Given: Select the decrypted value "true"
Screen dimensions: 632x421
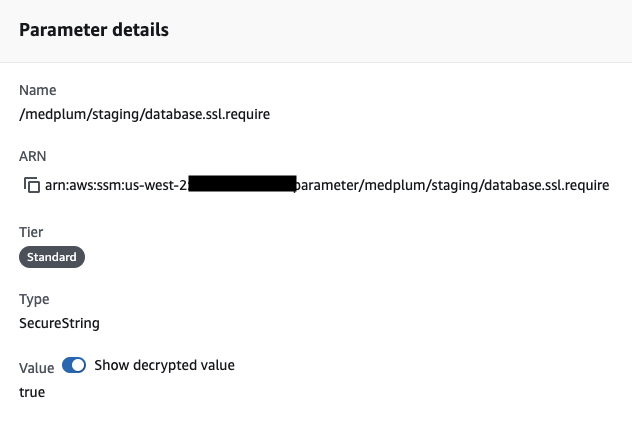Looking at the screenshot, I should pos(32,392).
